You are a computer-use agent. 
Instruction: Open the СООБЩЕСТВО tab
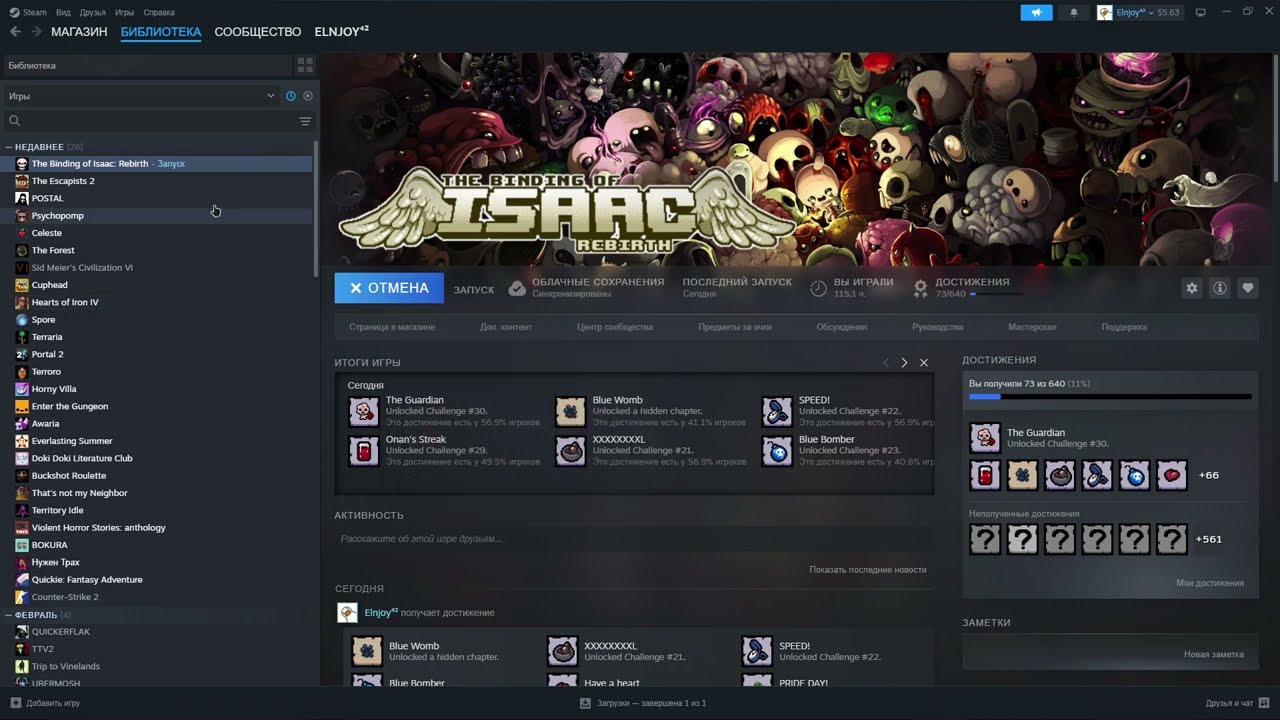(258, 32)
